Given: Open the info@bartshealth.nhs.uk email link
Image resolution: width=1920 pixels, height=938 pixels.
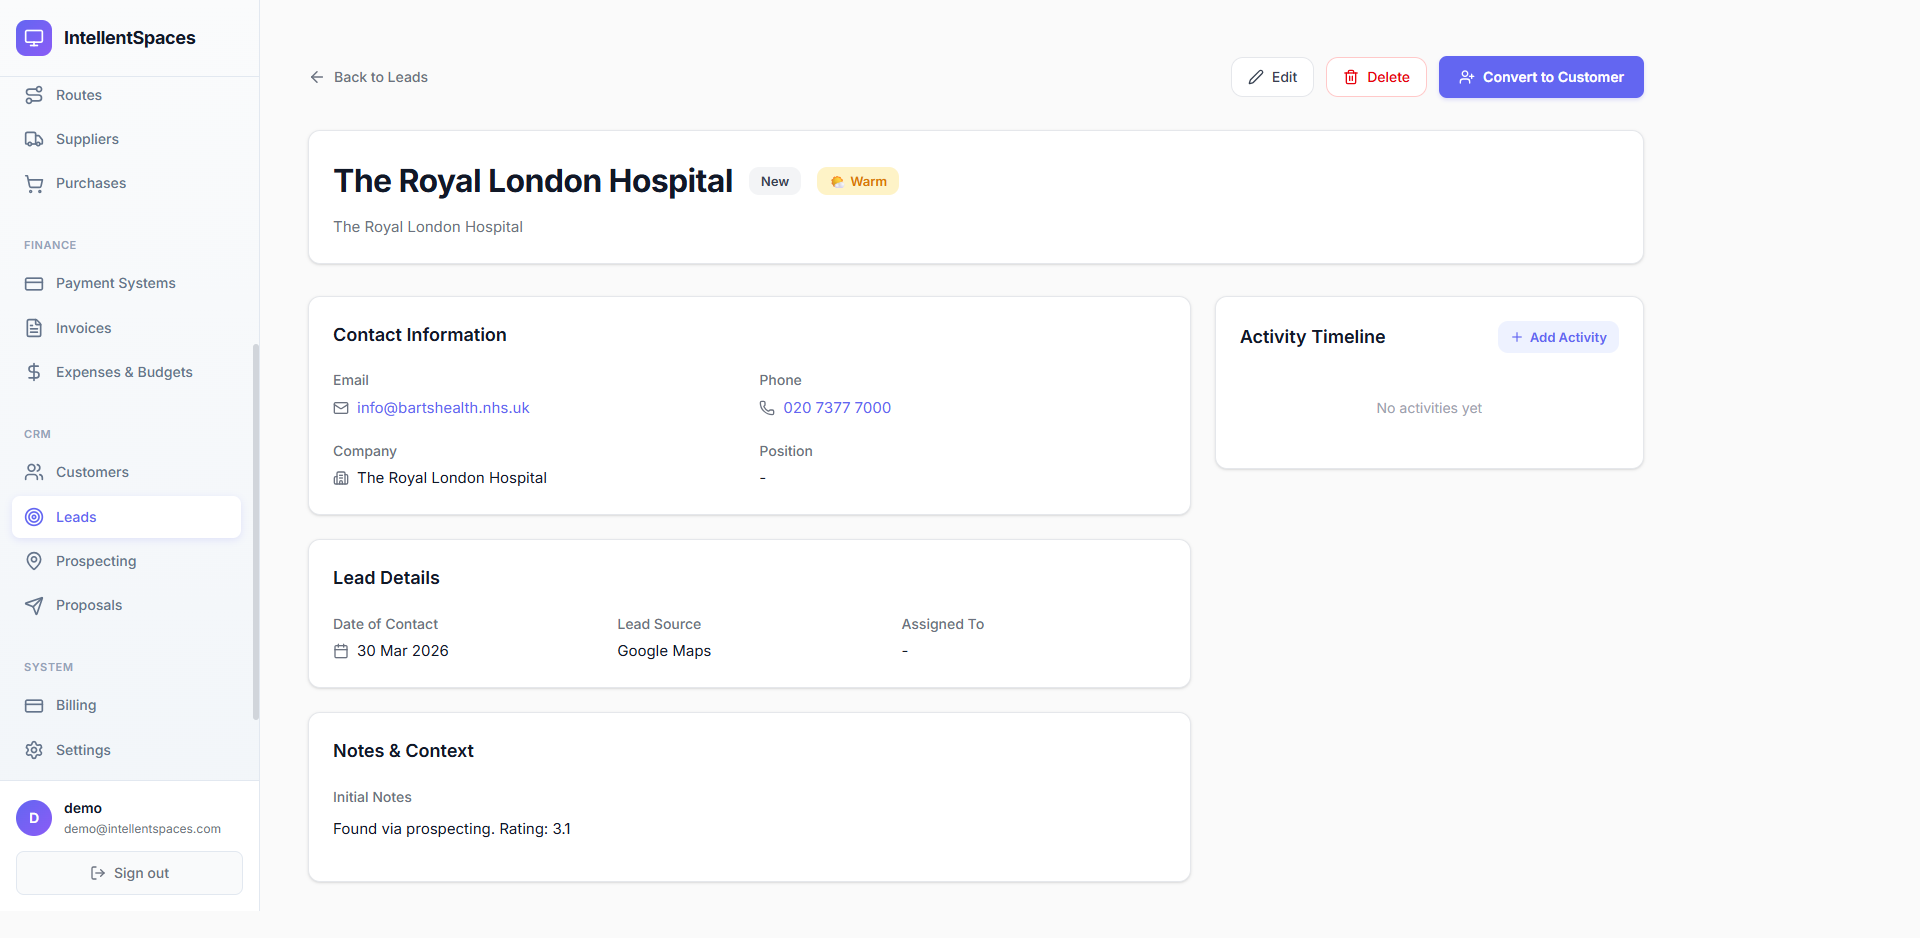Looking at the screenshot, I should 443,408.
